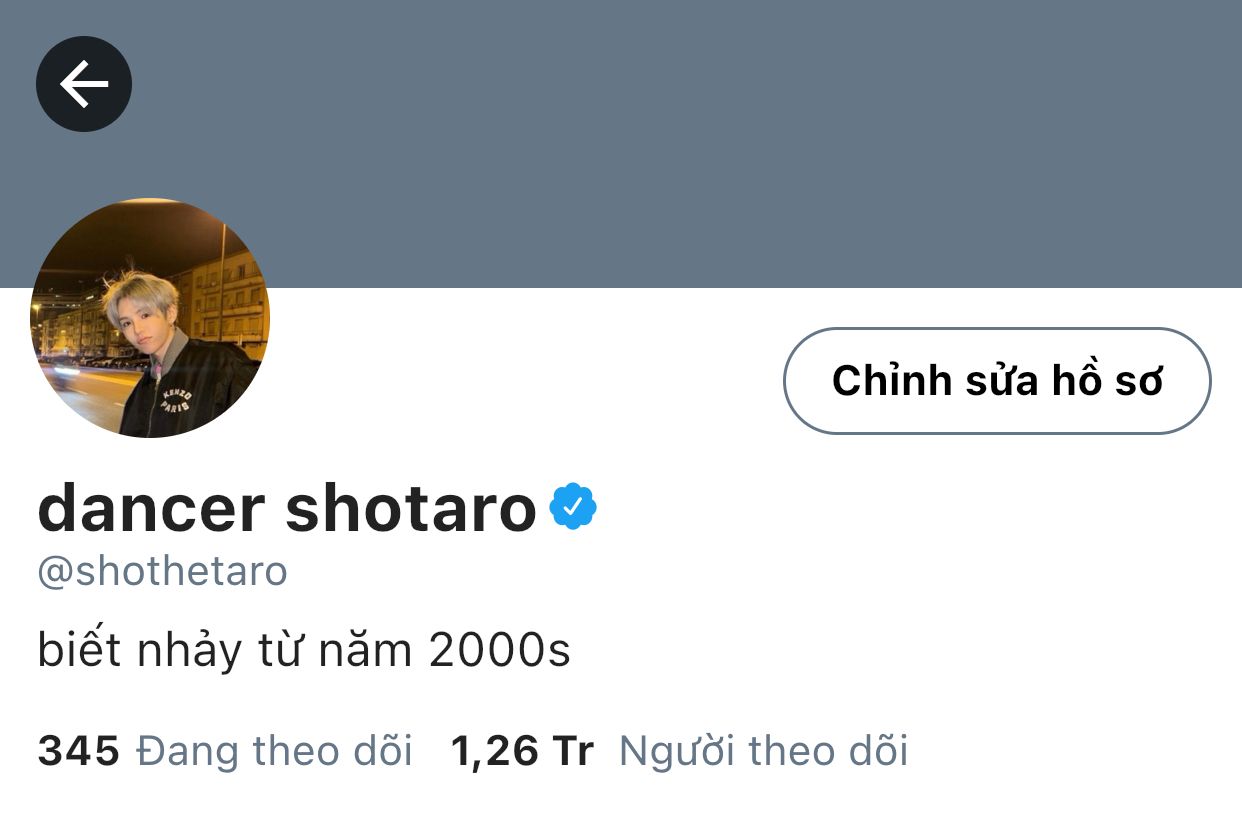This screenshot has width=1242, height=817.
Task: Open the circular profile picture
Action: tap(150, 318)
